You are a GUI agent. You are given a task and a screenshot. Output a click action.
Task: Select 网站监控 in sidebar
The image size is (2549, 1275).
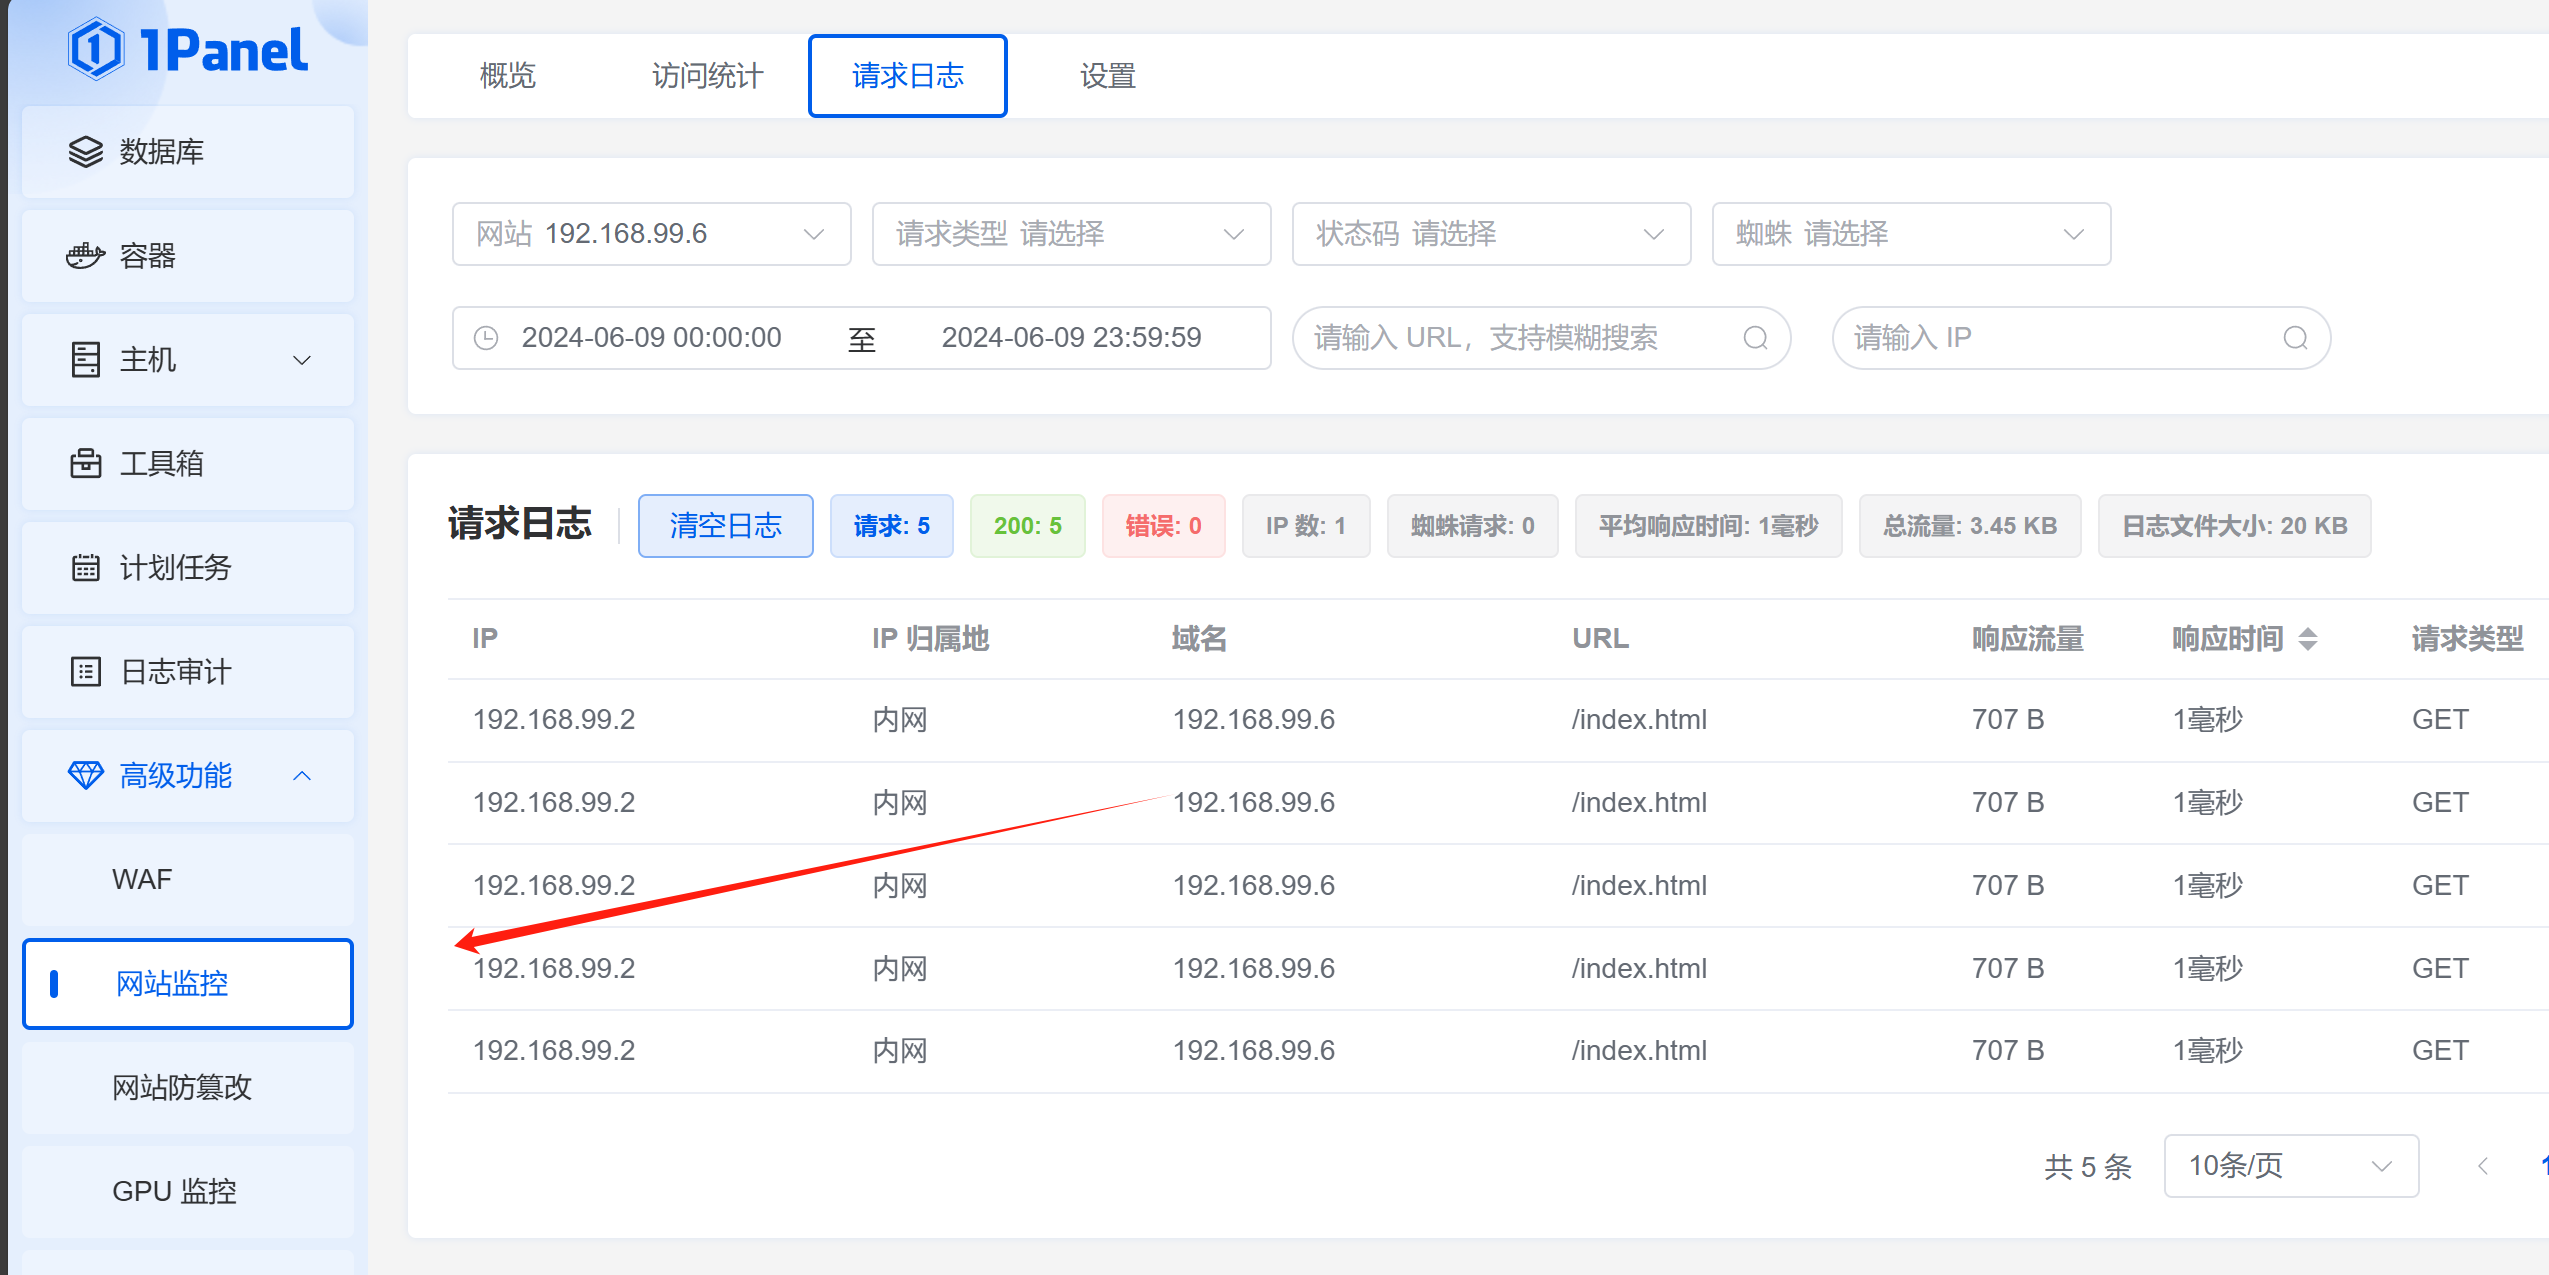[188, 984]
